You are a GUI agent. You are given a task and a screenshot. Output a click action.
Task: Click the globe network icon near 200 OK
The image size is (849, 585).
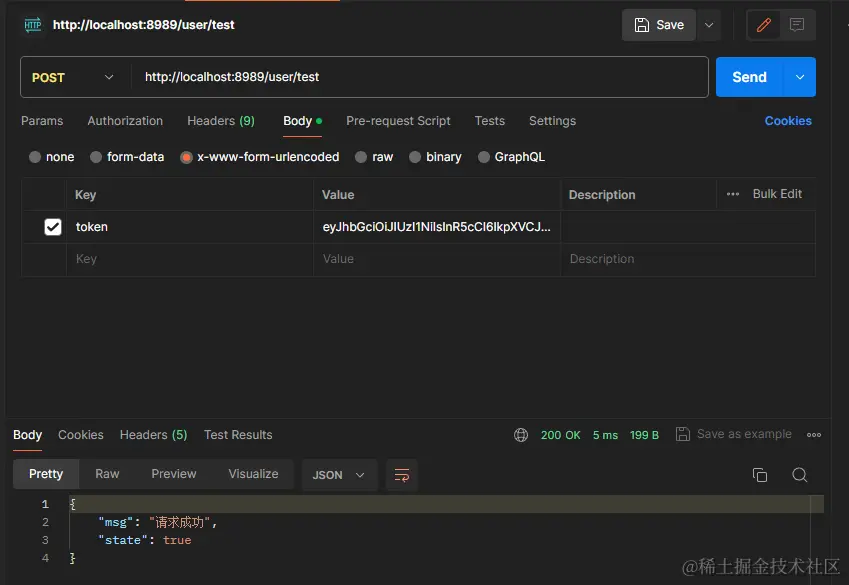coord(521,435)
